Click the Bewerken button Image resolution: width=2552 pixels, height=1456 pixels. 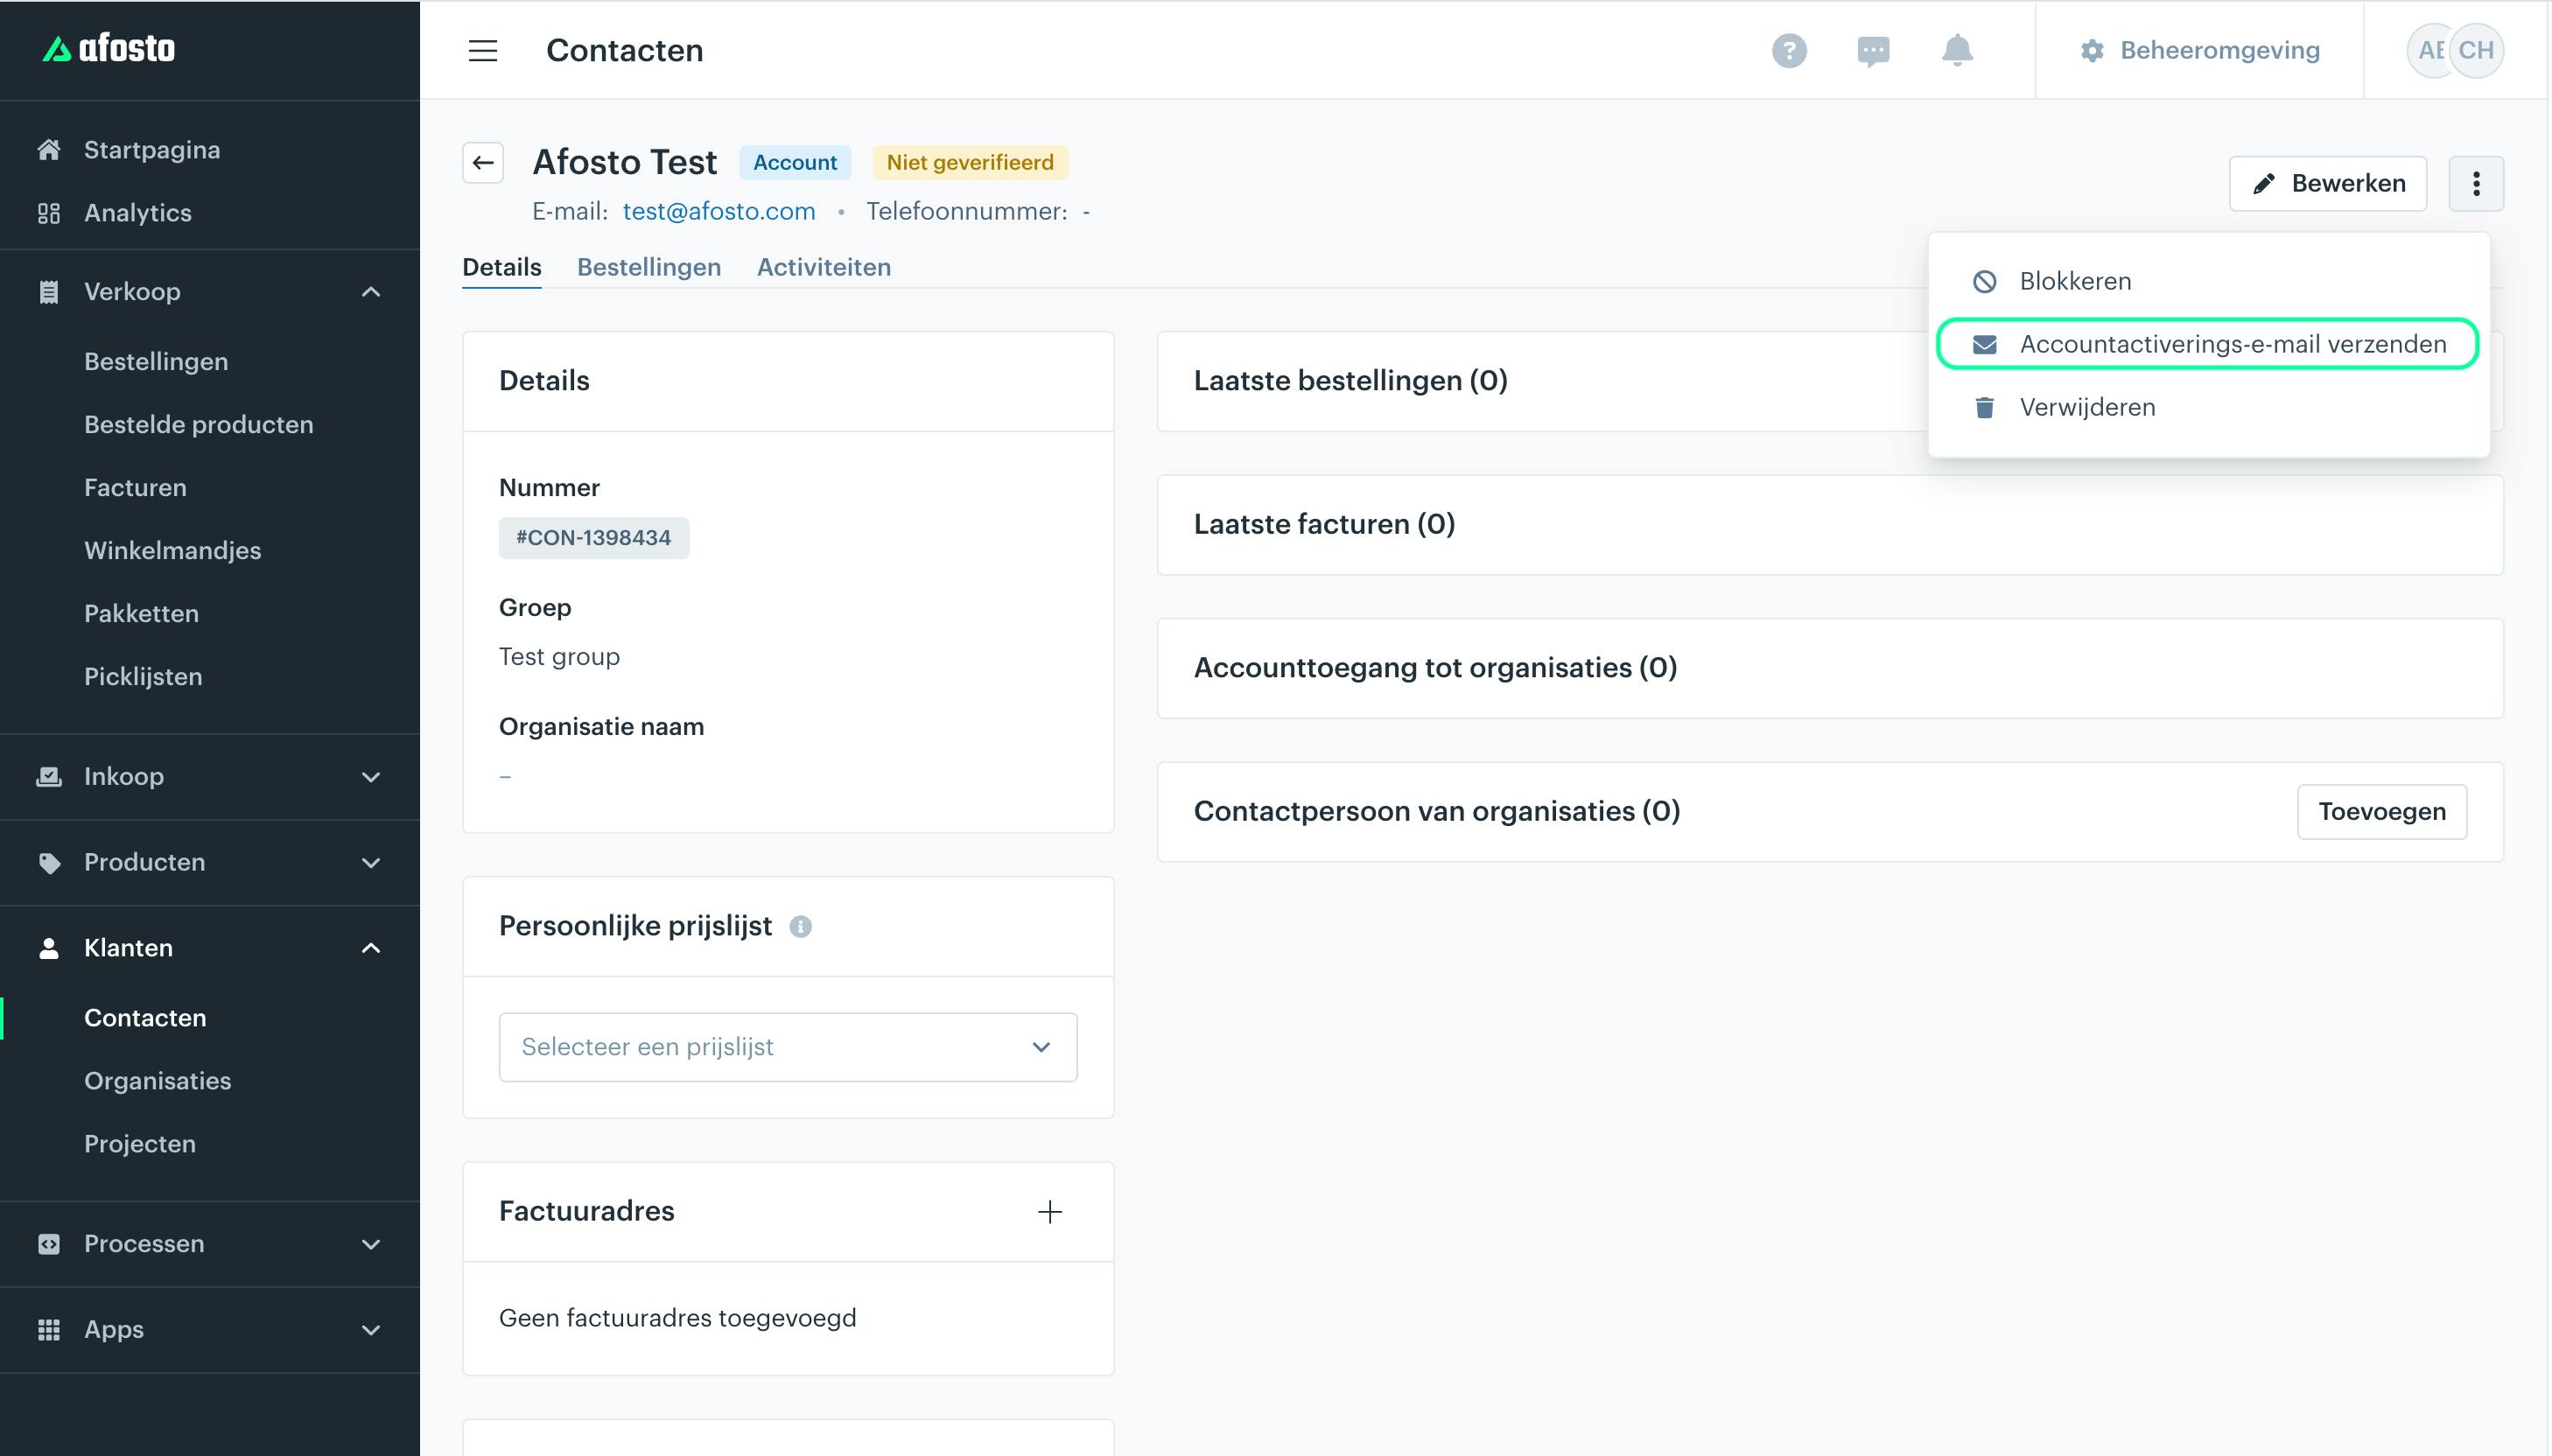click(2327, 183)
